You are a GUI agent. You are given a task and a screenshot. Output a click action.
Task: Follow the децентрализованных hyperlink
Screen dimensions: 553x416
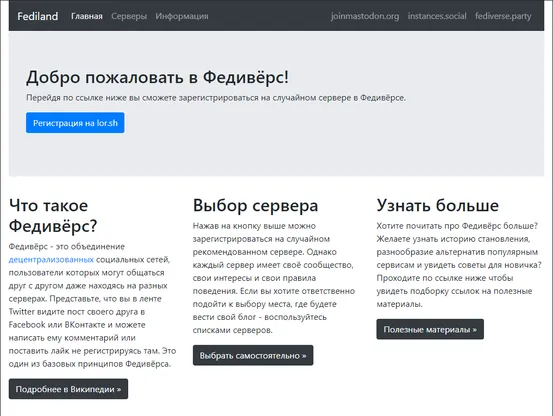click(51, 259)
